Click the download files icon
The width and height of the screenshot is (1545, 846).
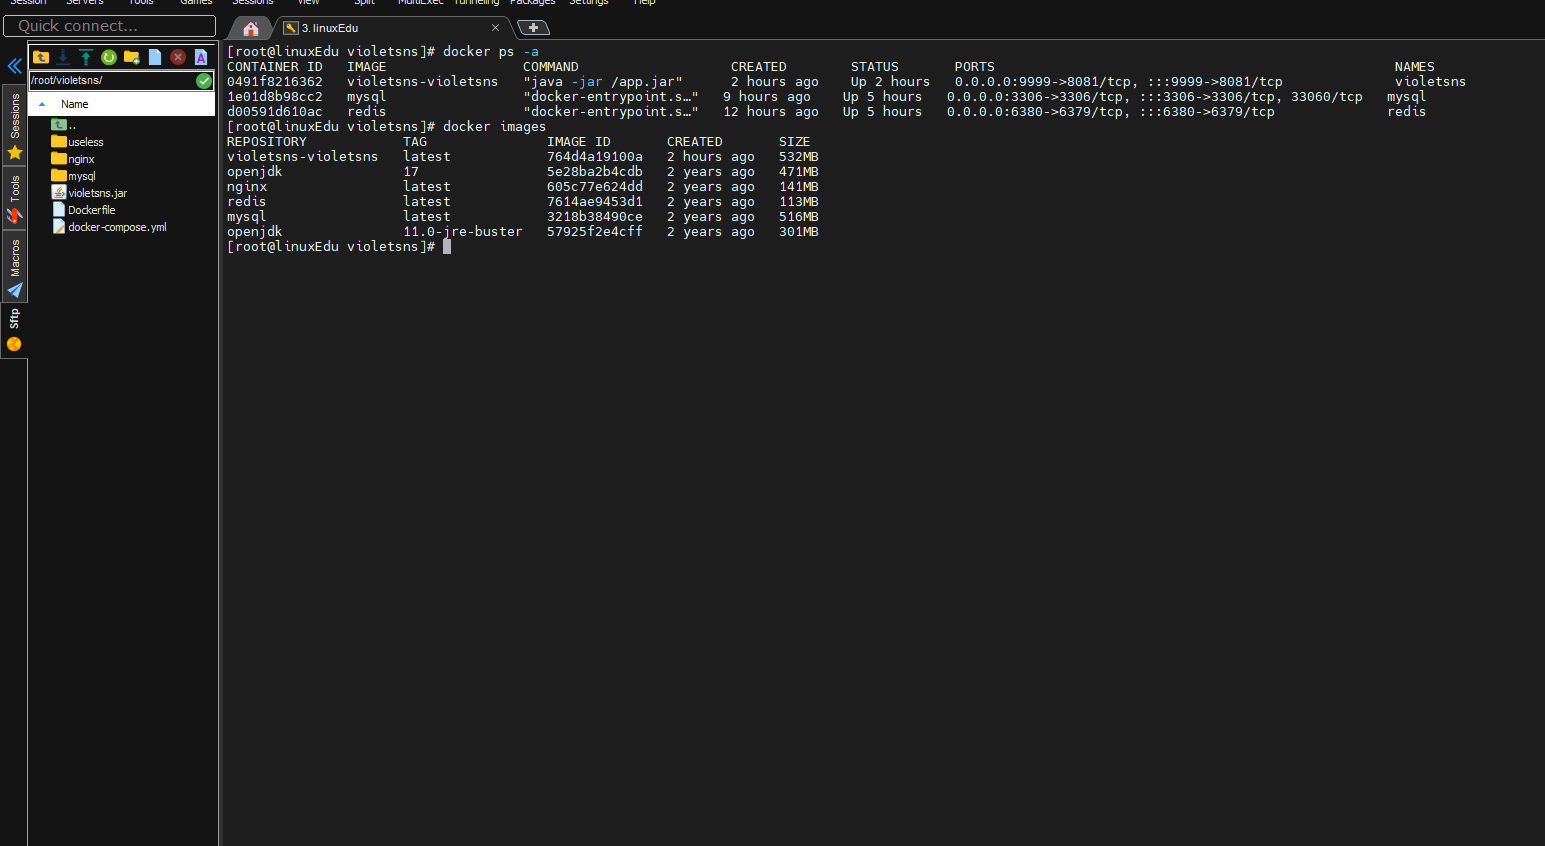pyautogui.click(x=63, y=57)
